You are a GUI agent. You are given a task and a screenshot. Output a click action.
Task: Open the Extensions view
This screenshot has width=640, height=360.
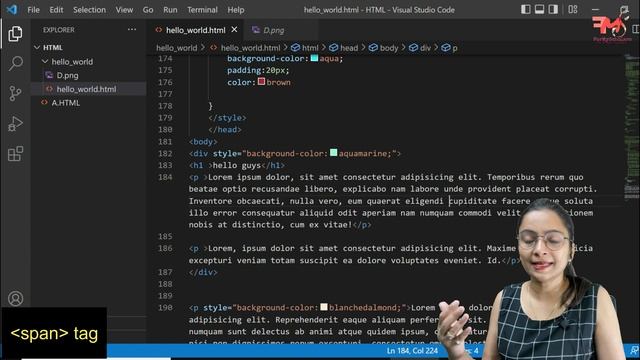tap(15, 153)
